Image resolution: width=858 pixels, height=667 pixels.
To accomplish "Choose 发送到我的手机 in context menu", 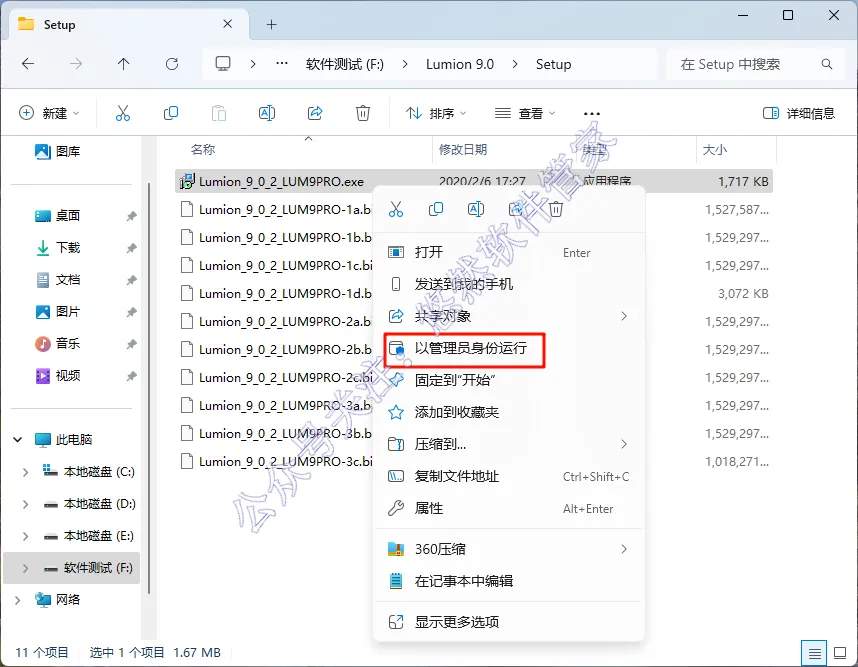I will [508, 284].
